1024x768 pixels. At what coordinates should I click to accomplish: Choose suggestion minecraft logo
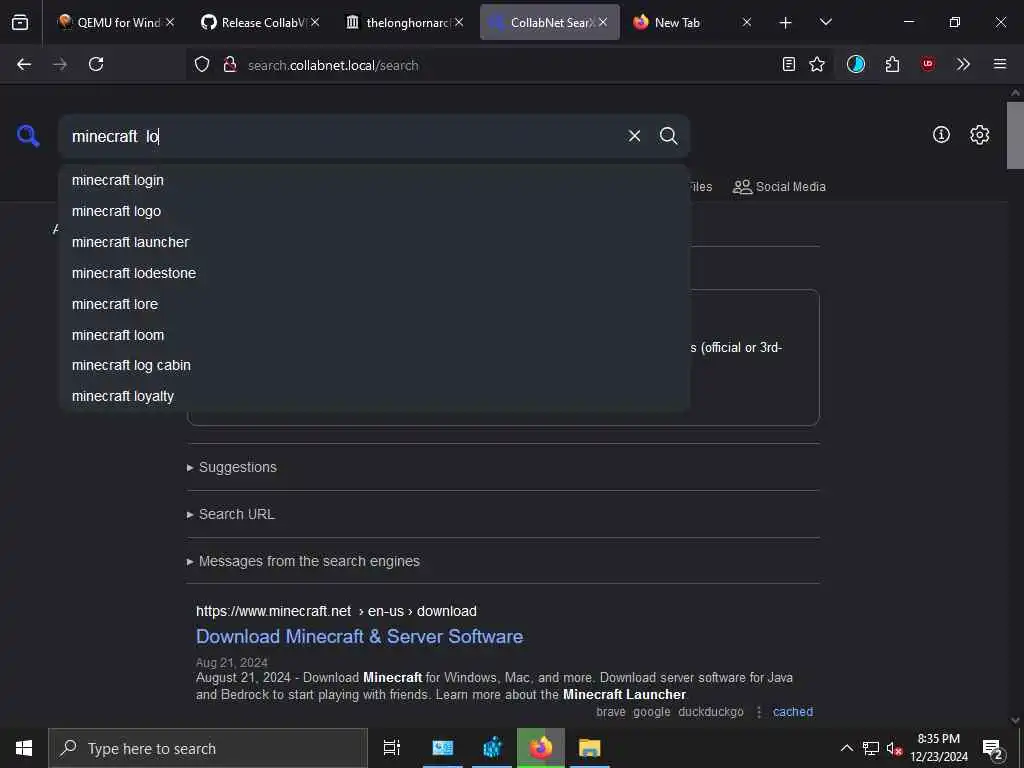[x=374, y=211]
